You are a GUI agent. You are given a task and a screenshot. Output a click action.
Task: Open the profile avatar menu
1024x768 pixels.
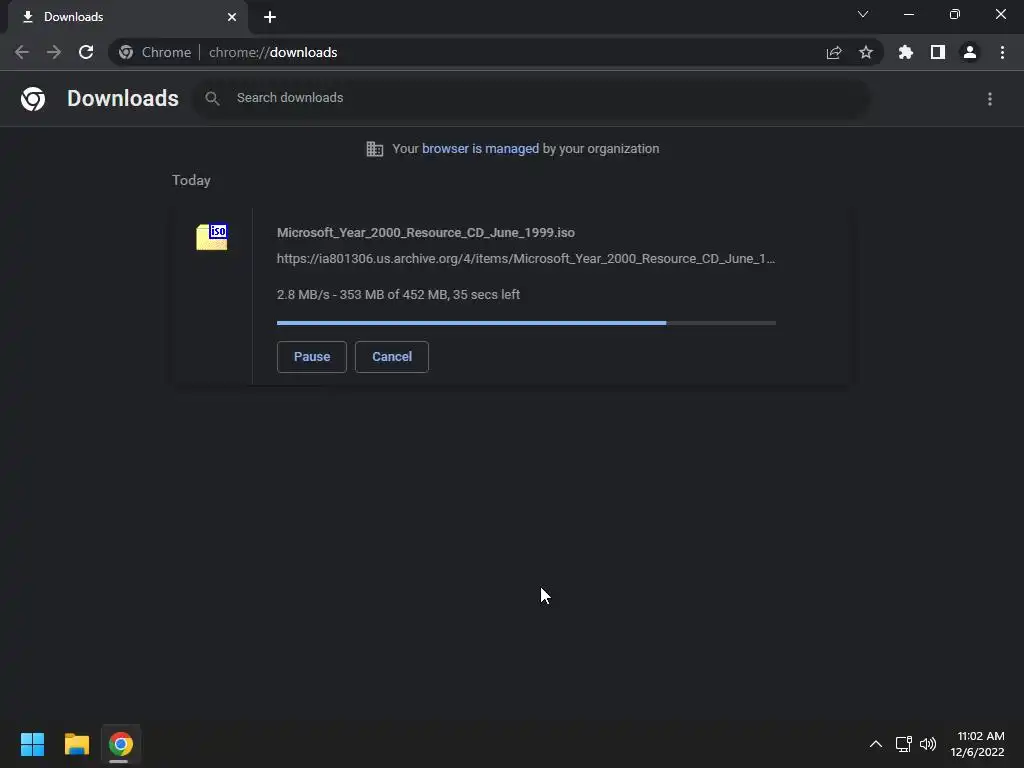[x=970, y=52]
